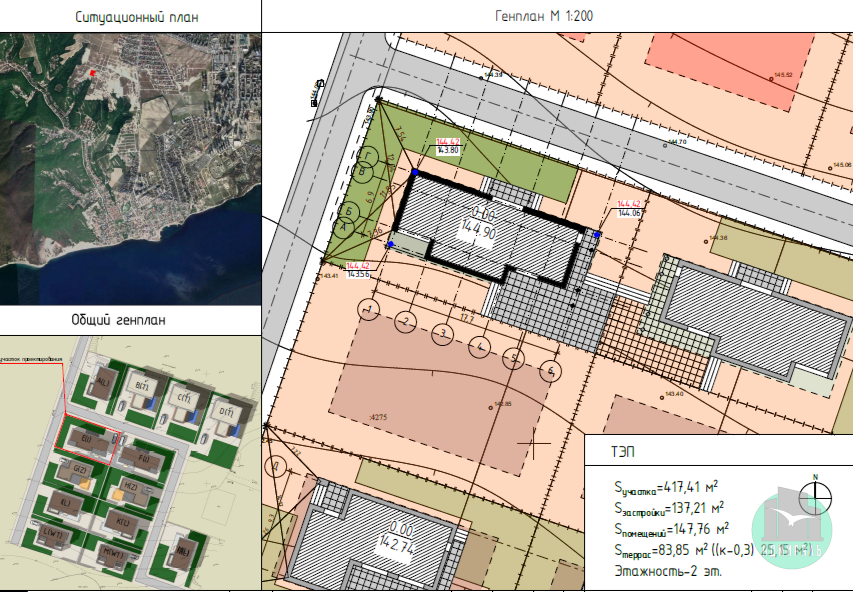The image size is (853, 592).
Task: Click the 'Генплан М 1:200' title
Action: [555, 17]
